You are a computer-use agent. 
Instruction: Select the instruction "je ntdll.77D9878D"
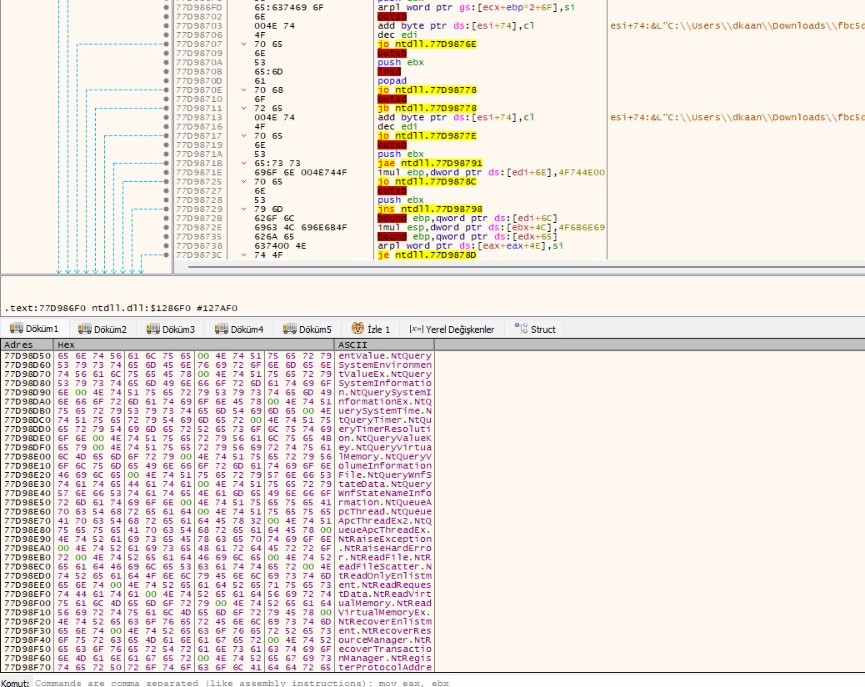pyautogui.click(x=427, y=255)
